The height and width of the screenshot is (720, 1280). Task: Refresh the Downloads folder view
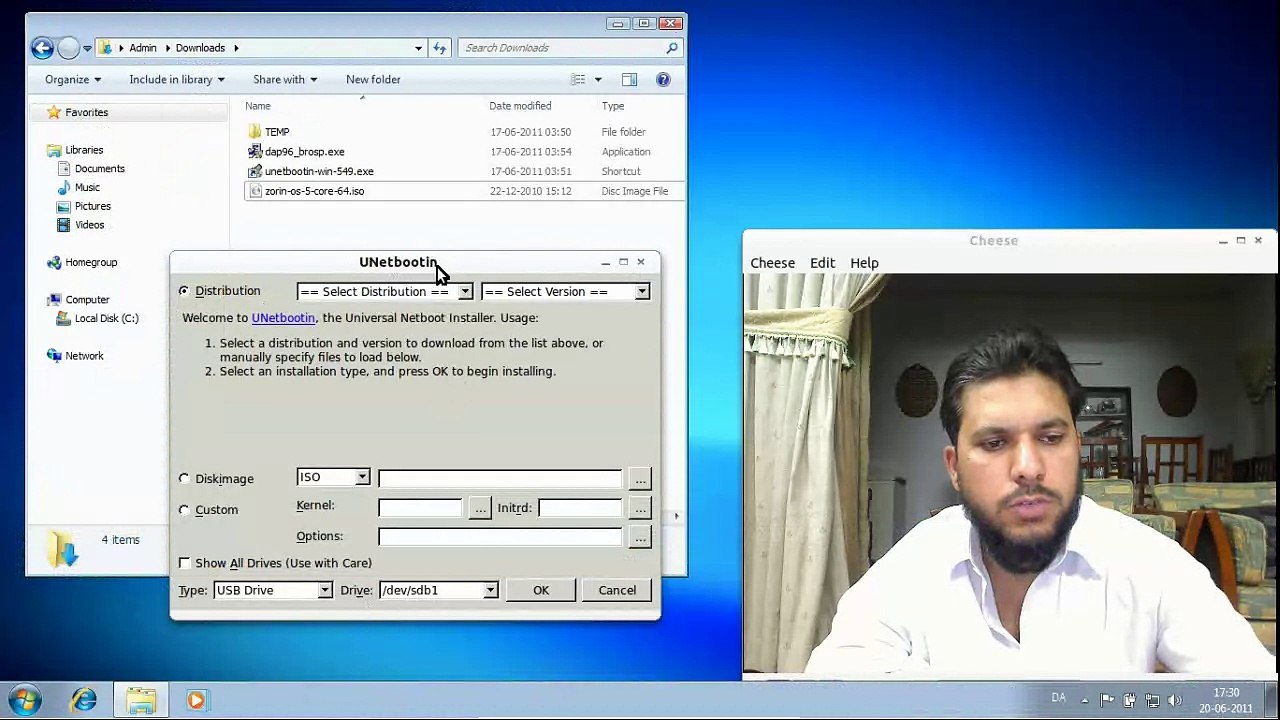click(x=440, y=47)
